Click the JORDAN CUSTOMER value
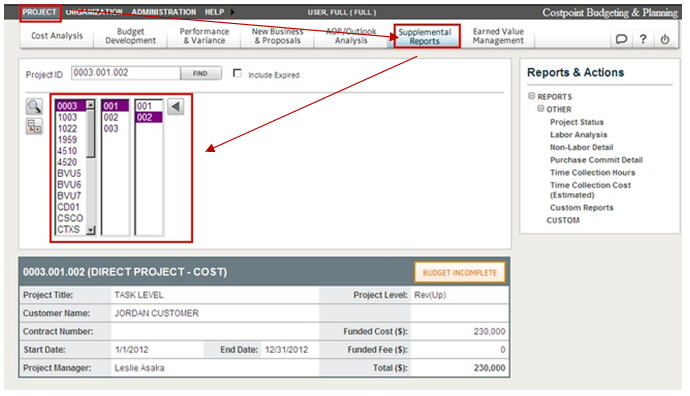 click(x=157, y=313)
